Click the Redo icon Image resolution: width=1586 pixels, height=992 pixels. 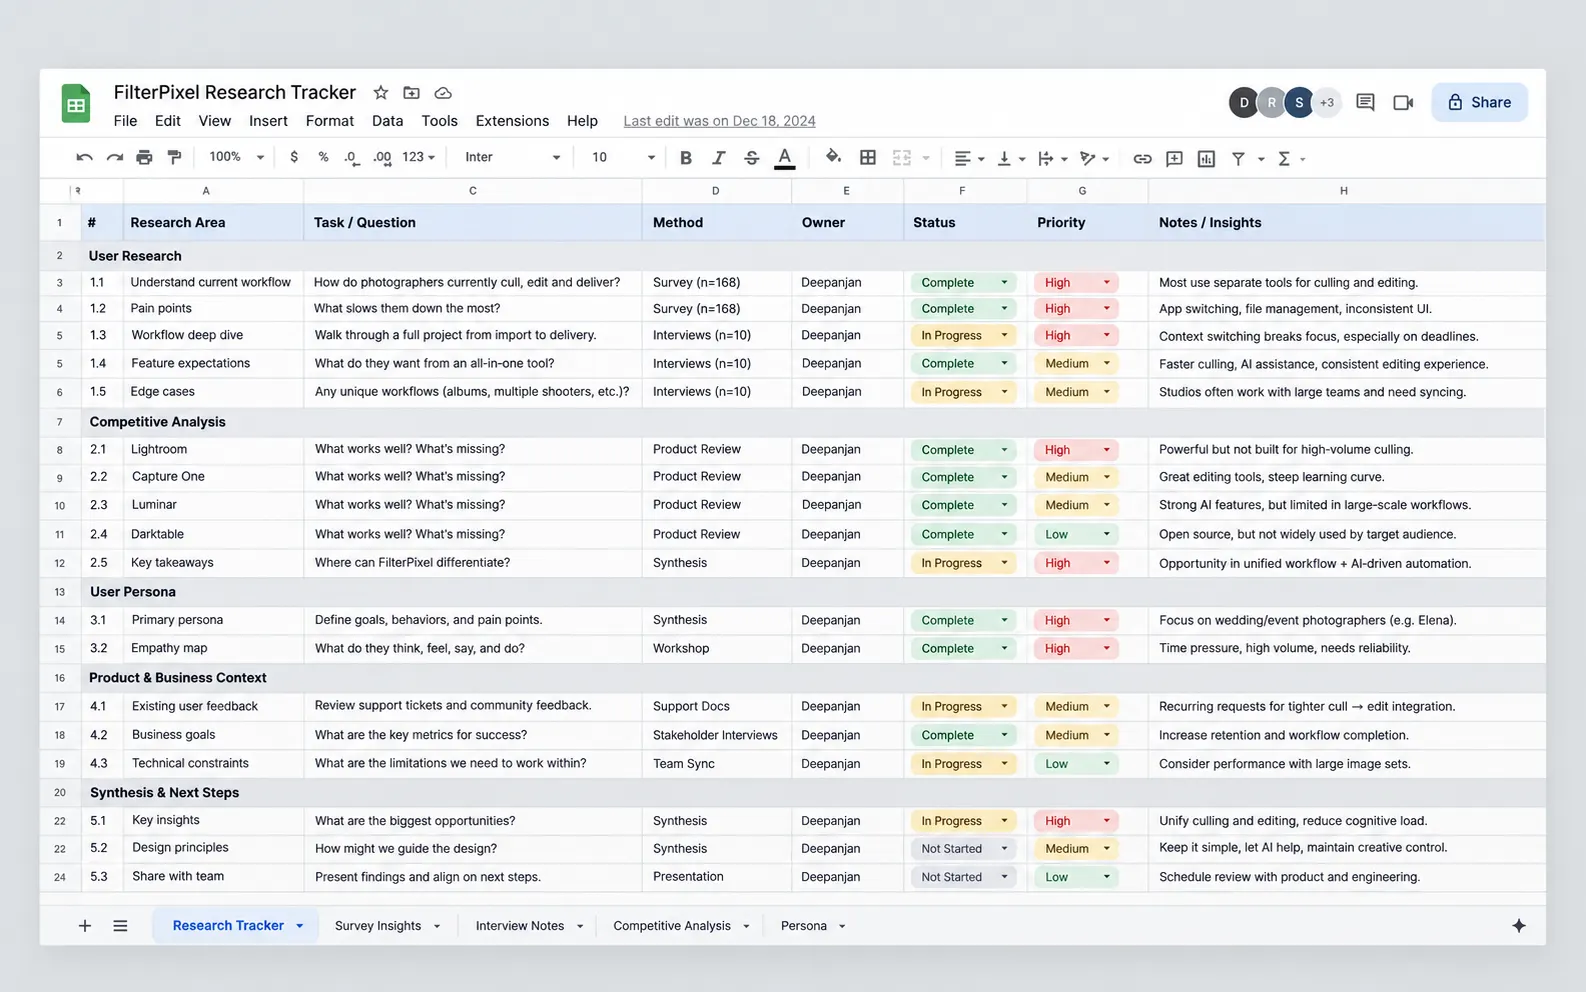[115, 157]
